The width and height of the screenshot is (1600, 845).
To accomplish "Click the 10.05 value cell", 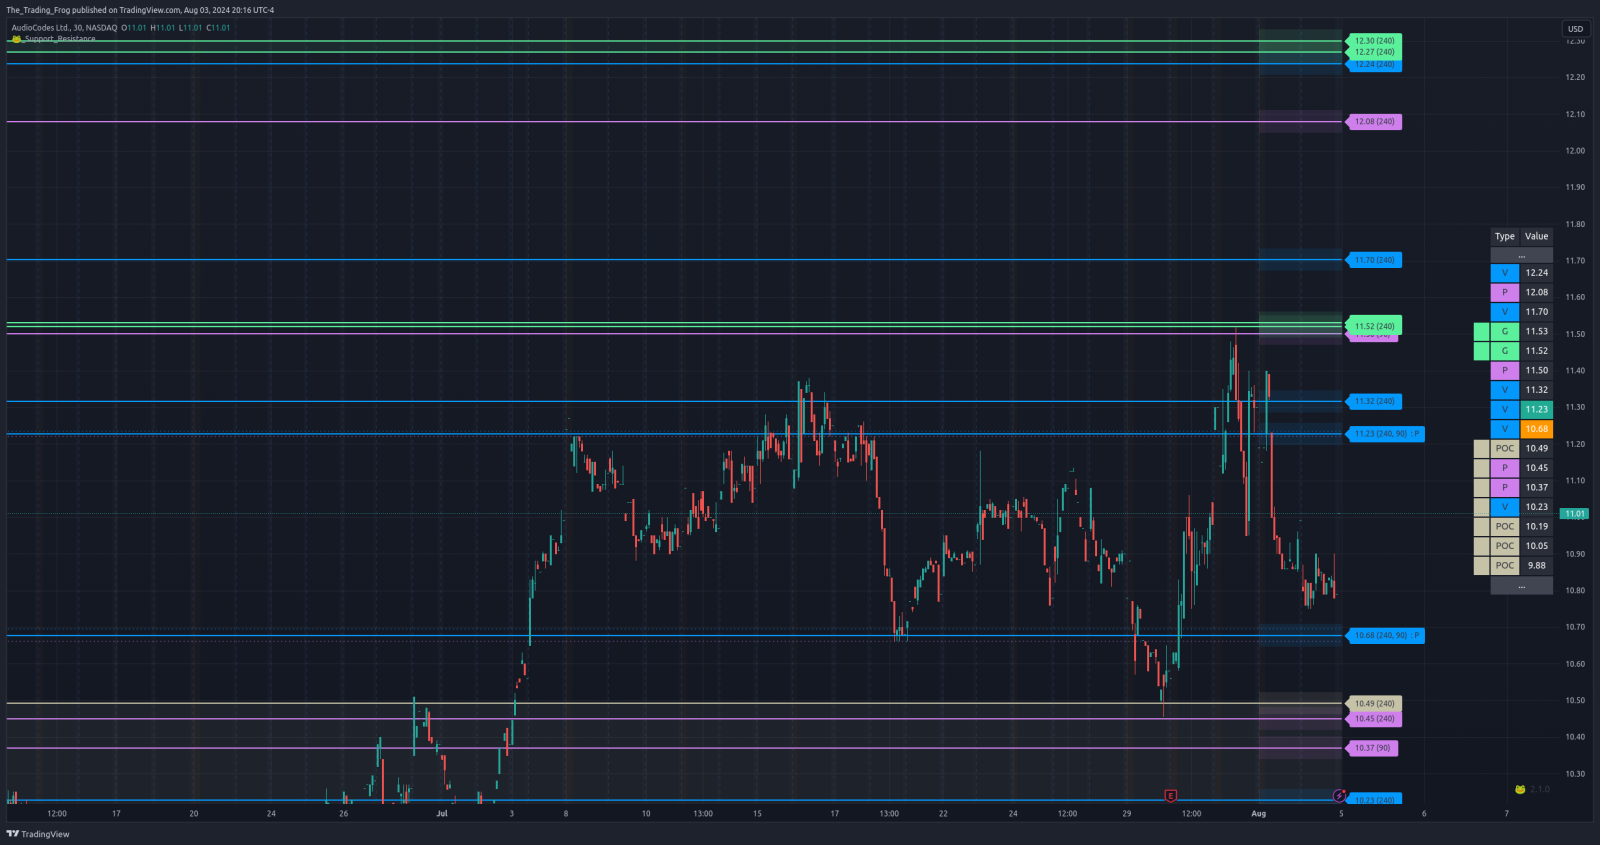I will point(1537,546).
